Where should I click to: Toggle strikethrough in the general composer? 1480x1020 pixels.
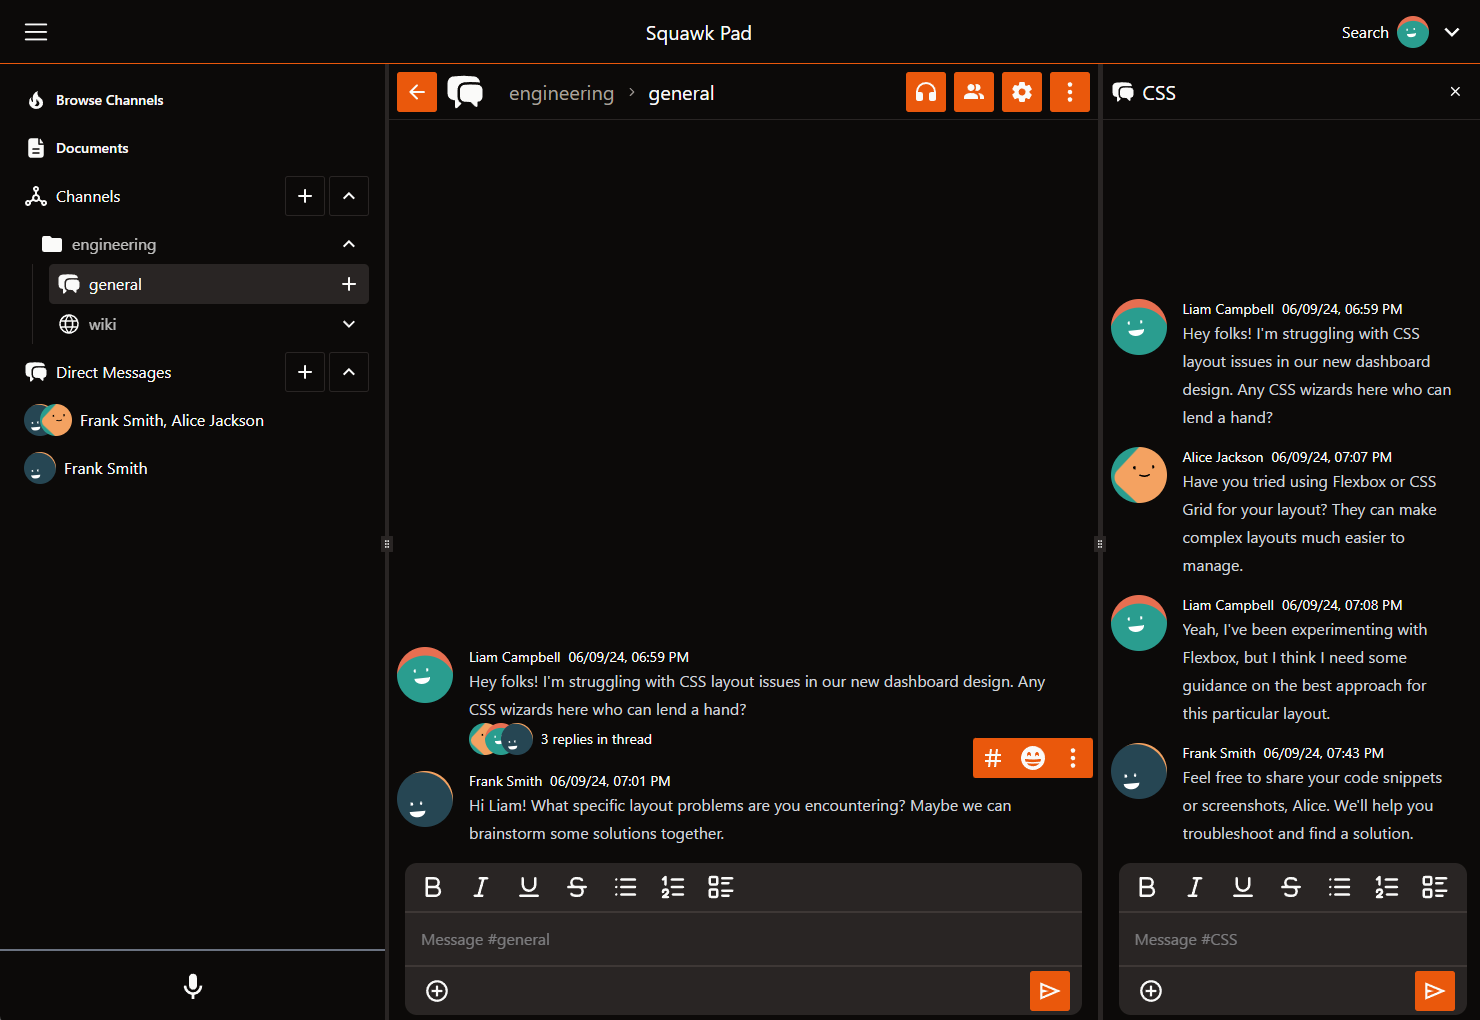pos(577,887)
